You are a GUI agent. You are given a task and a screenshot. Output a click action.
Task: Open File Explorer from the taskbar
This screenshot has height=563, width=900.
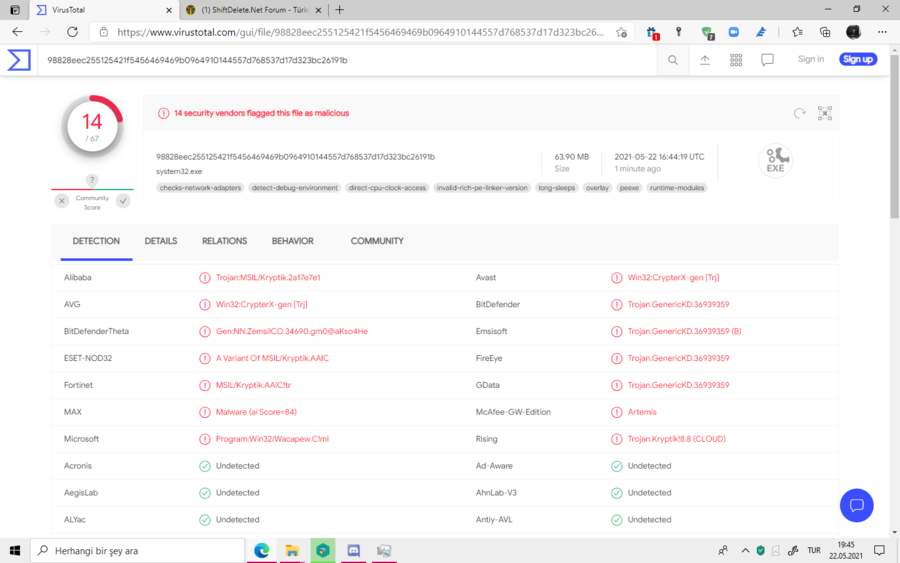[292, 550]
